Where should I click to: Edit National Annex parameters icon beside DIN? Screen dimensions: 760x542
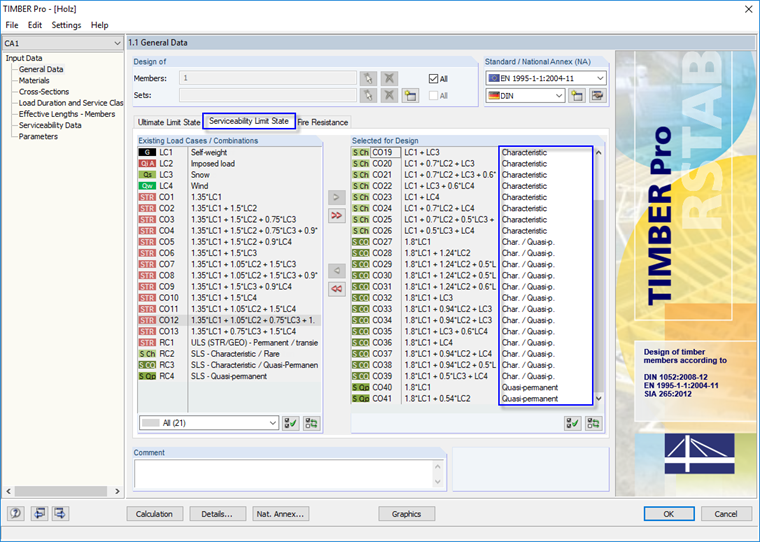point(598,96)
